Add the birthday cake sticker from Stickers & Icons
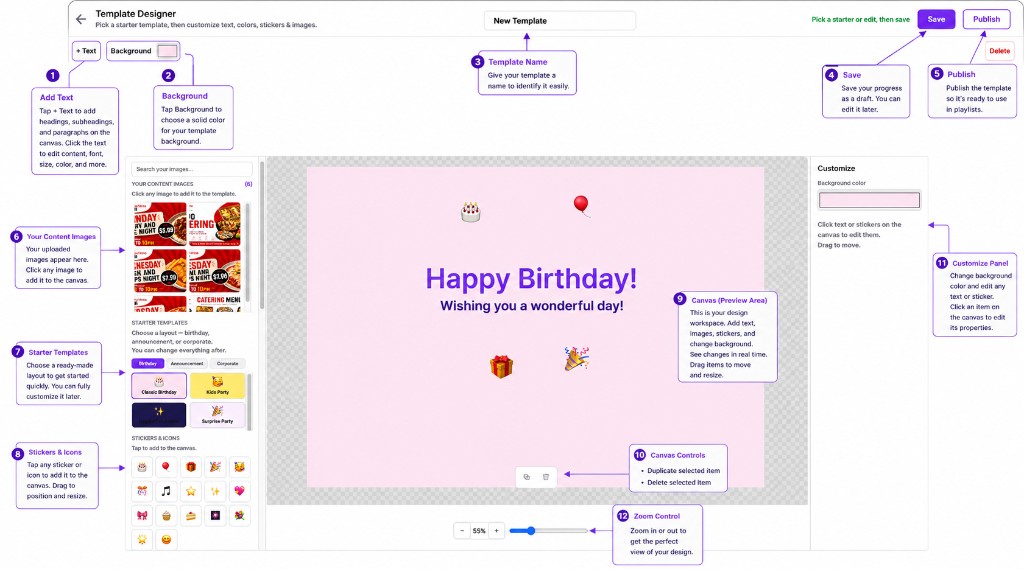This screenshot has width=1024, height=569. pos(142,467)
